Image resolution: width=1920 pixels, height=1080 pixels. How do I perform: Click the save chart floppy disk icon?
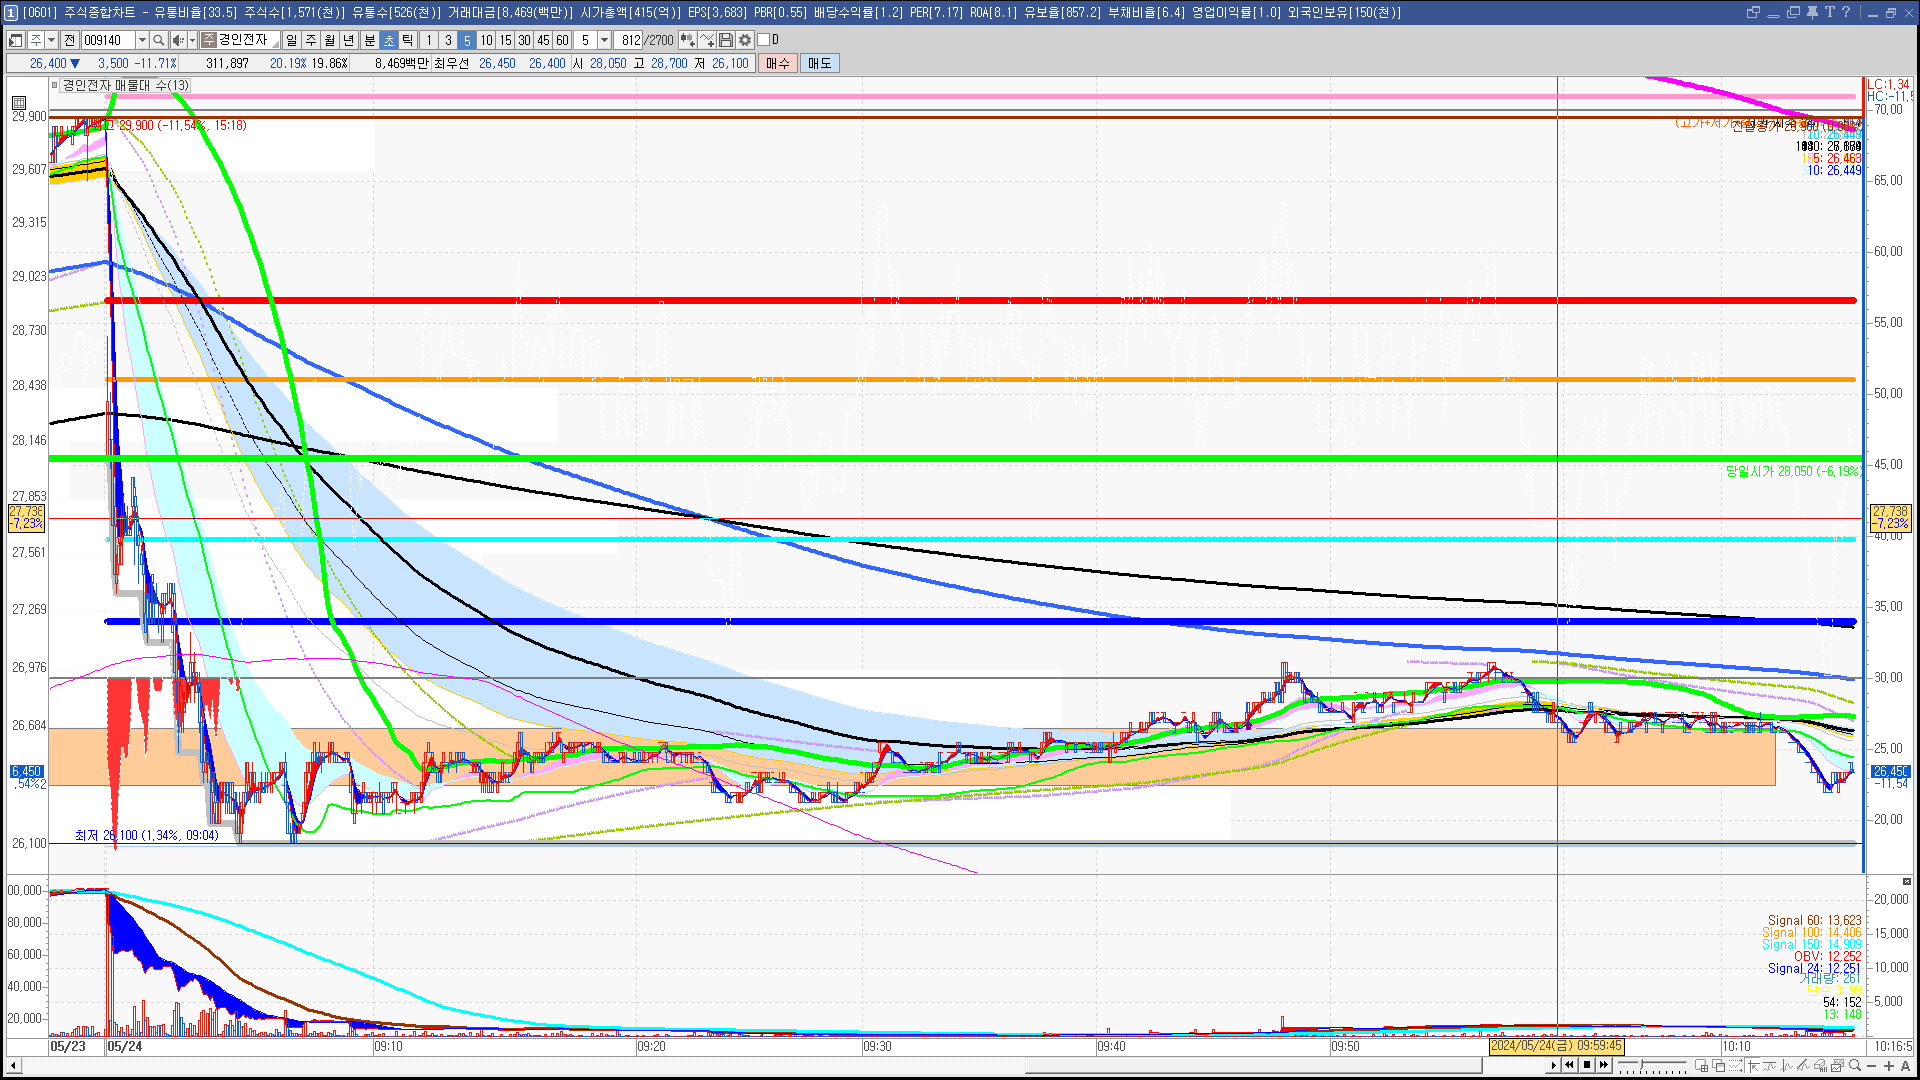pyautogui.click(x=726, y=40)
